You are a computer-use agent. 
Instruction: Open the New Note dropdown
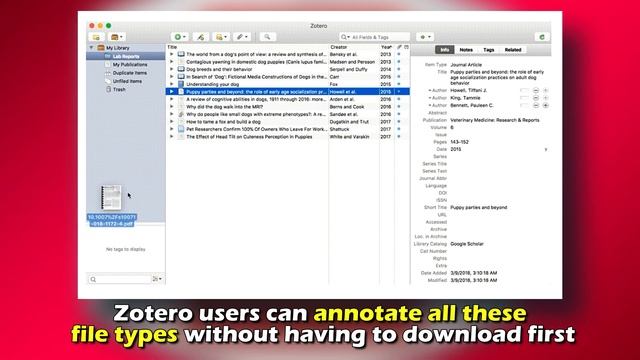[221, 37]
